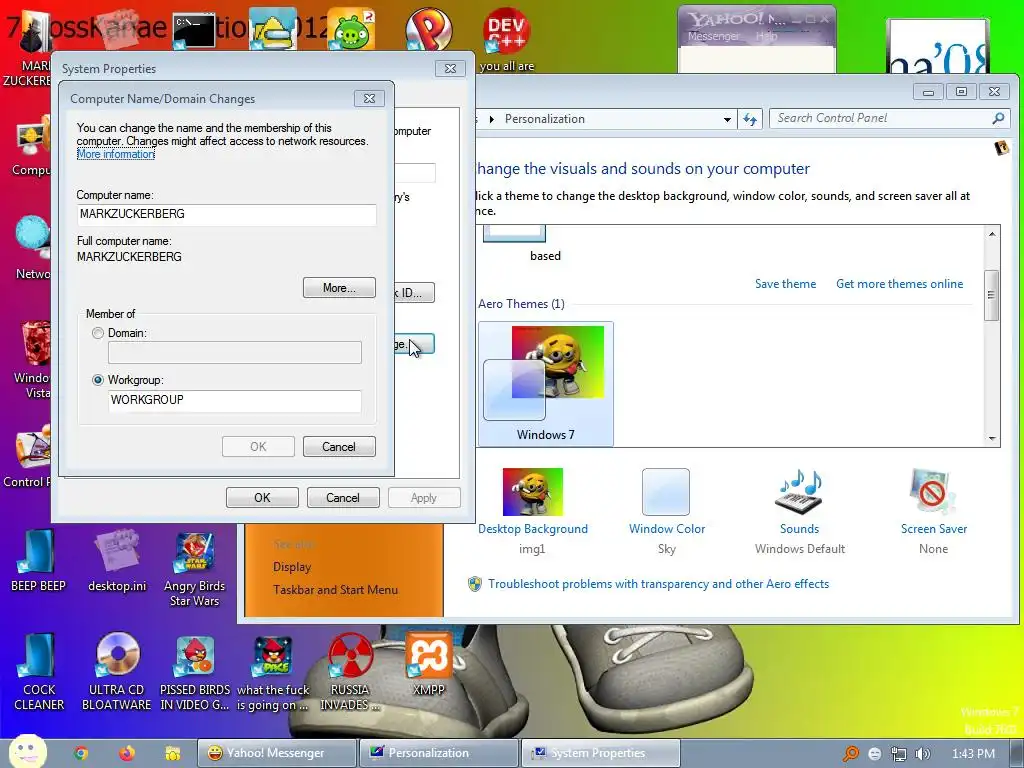The height and width of the screenshot is (768, 1024).
Task: Click the Start button smiley orb
Action: 27,752
